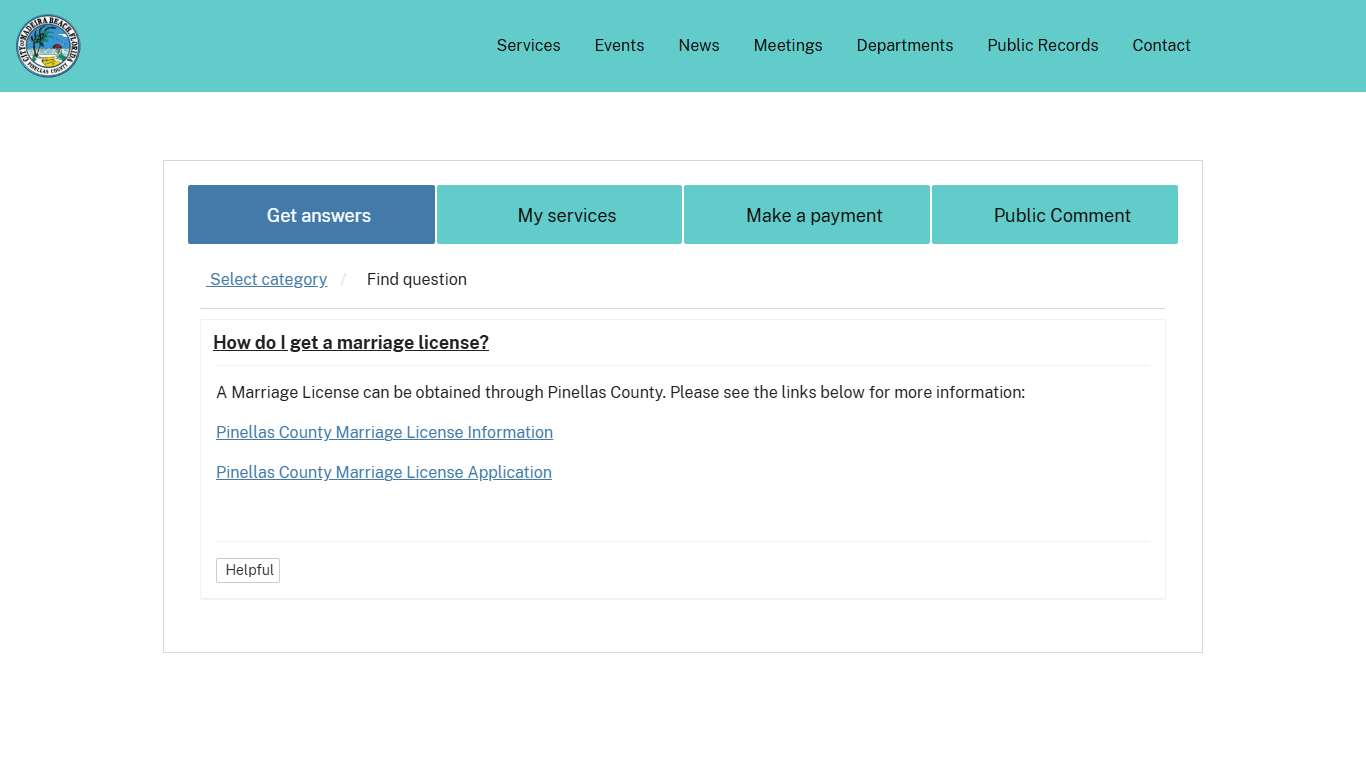
Task: Click the City of Madeira Beach seal logo
Action: (x=48, y=46)
